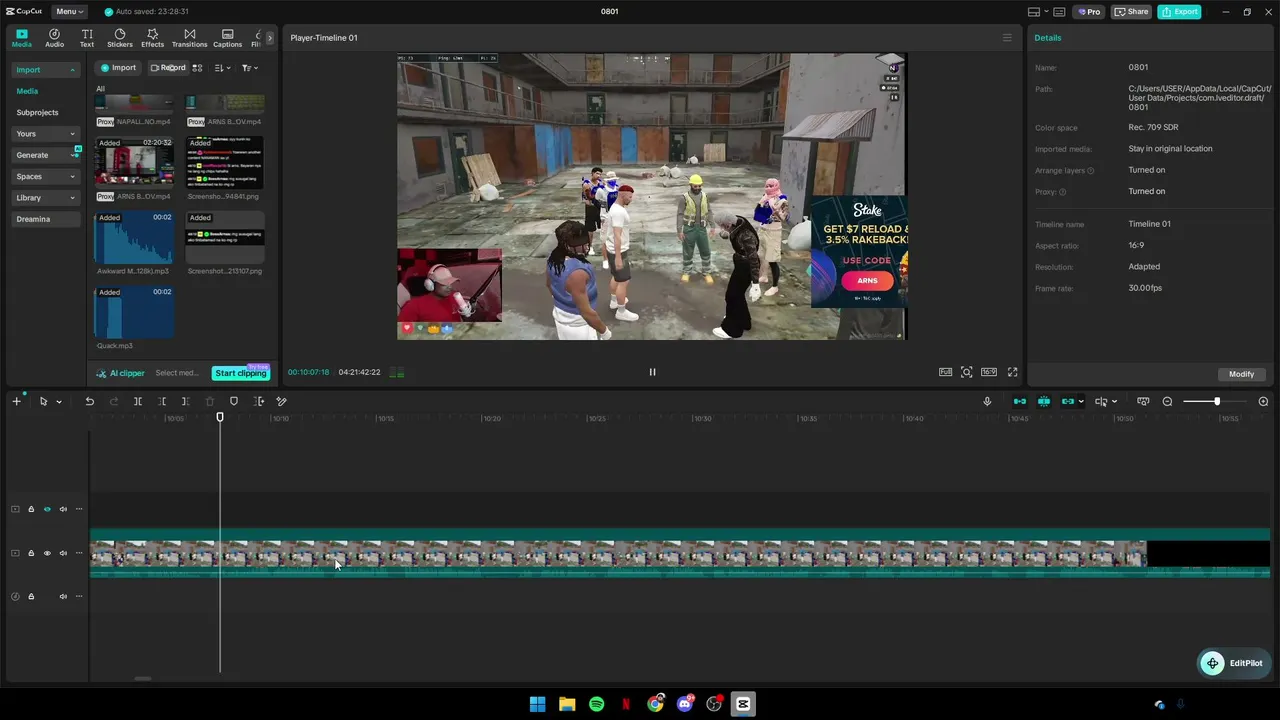Click the Record button
Image resolution: width=1280 pixels, height=720 pixels.
(167, 68)
